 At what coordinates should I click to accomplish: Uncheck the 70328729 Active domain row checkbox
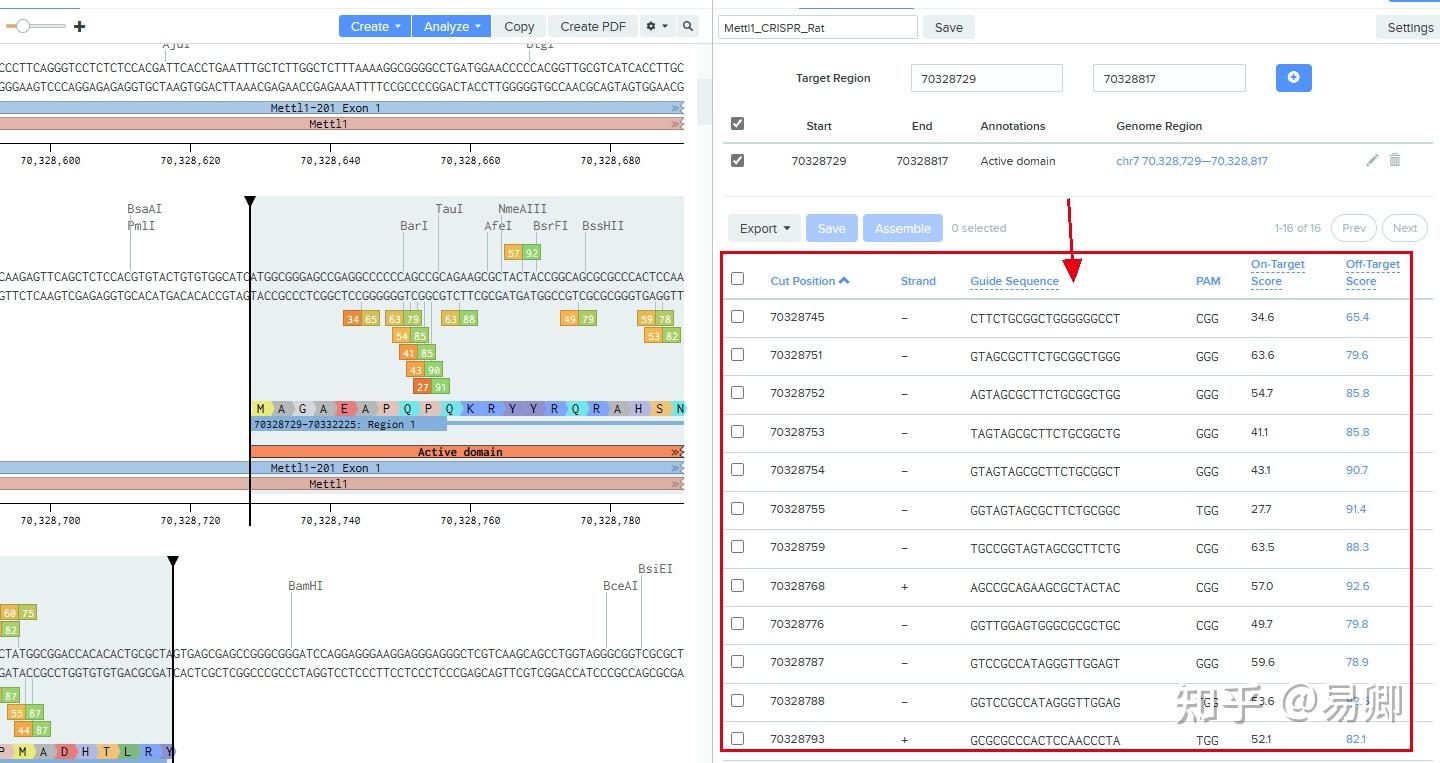pos(737,160)
